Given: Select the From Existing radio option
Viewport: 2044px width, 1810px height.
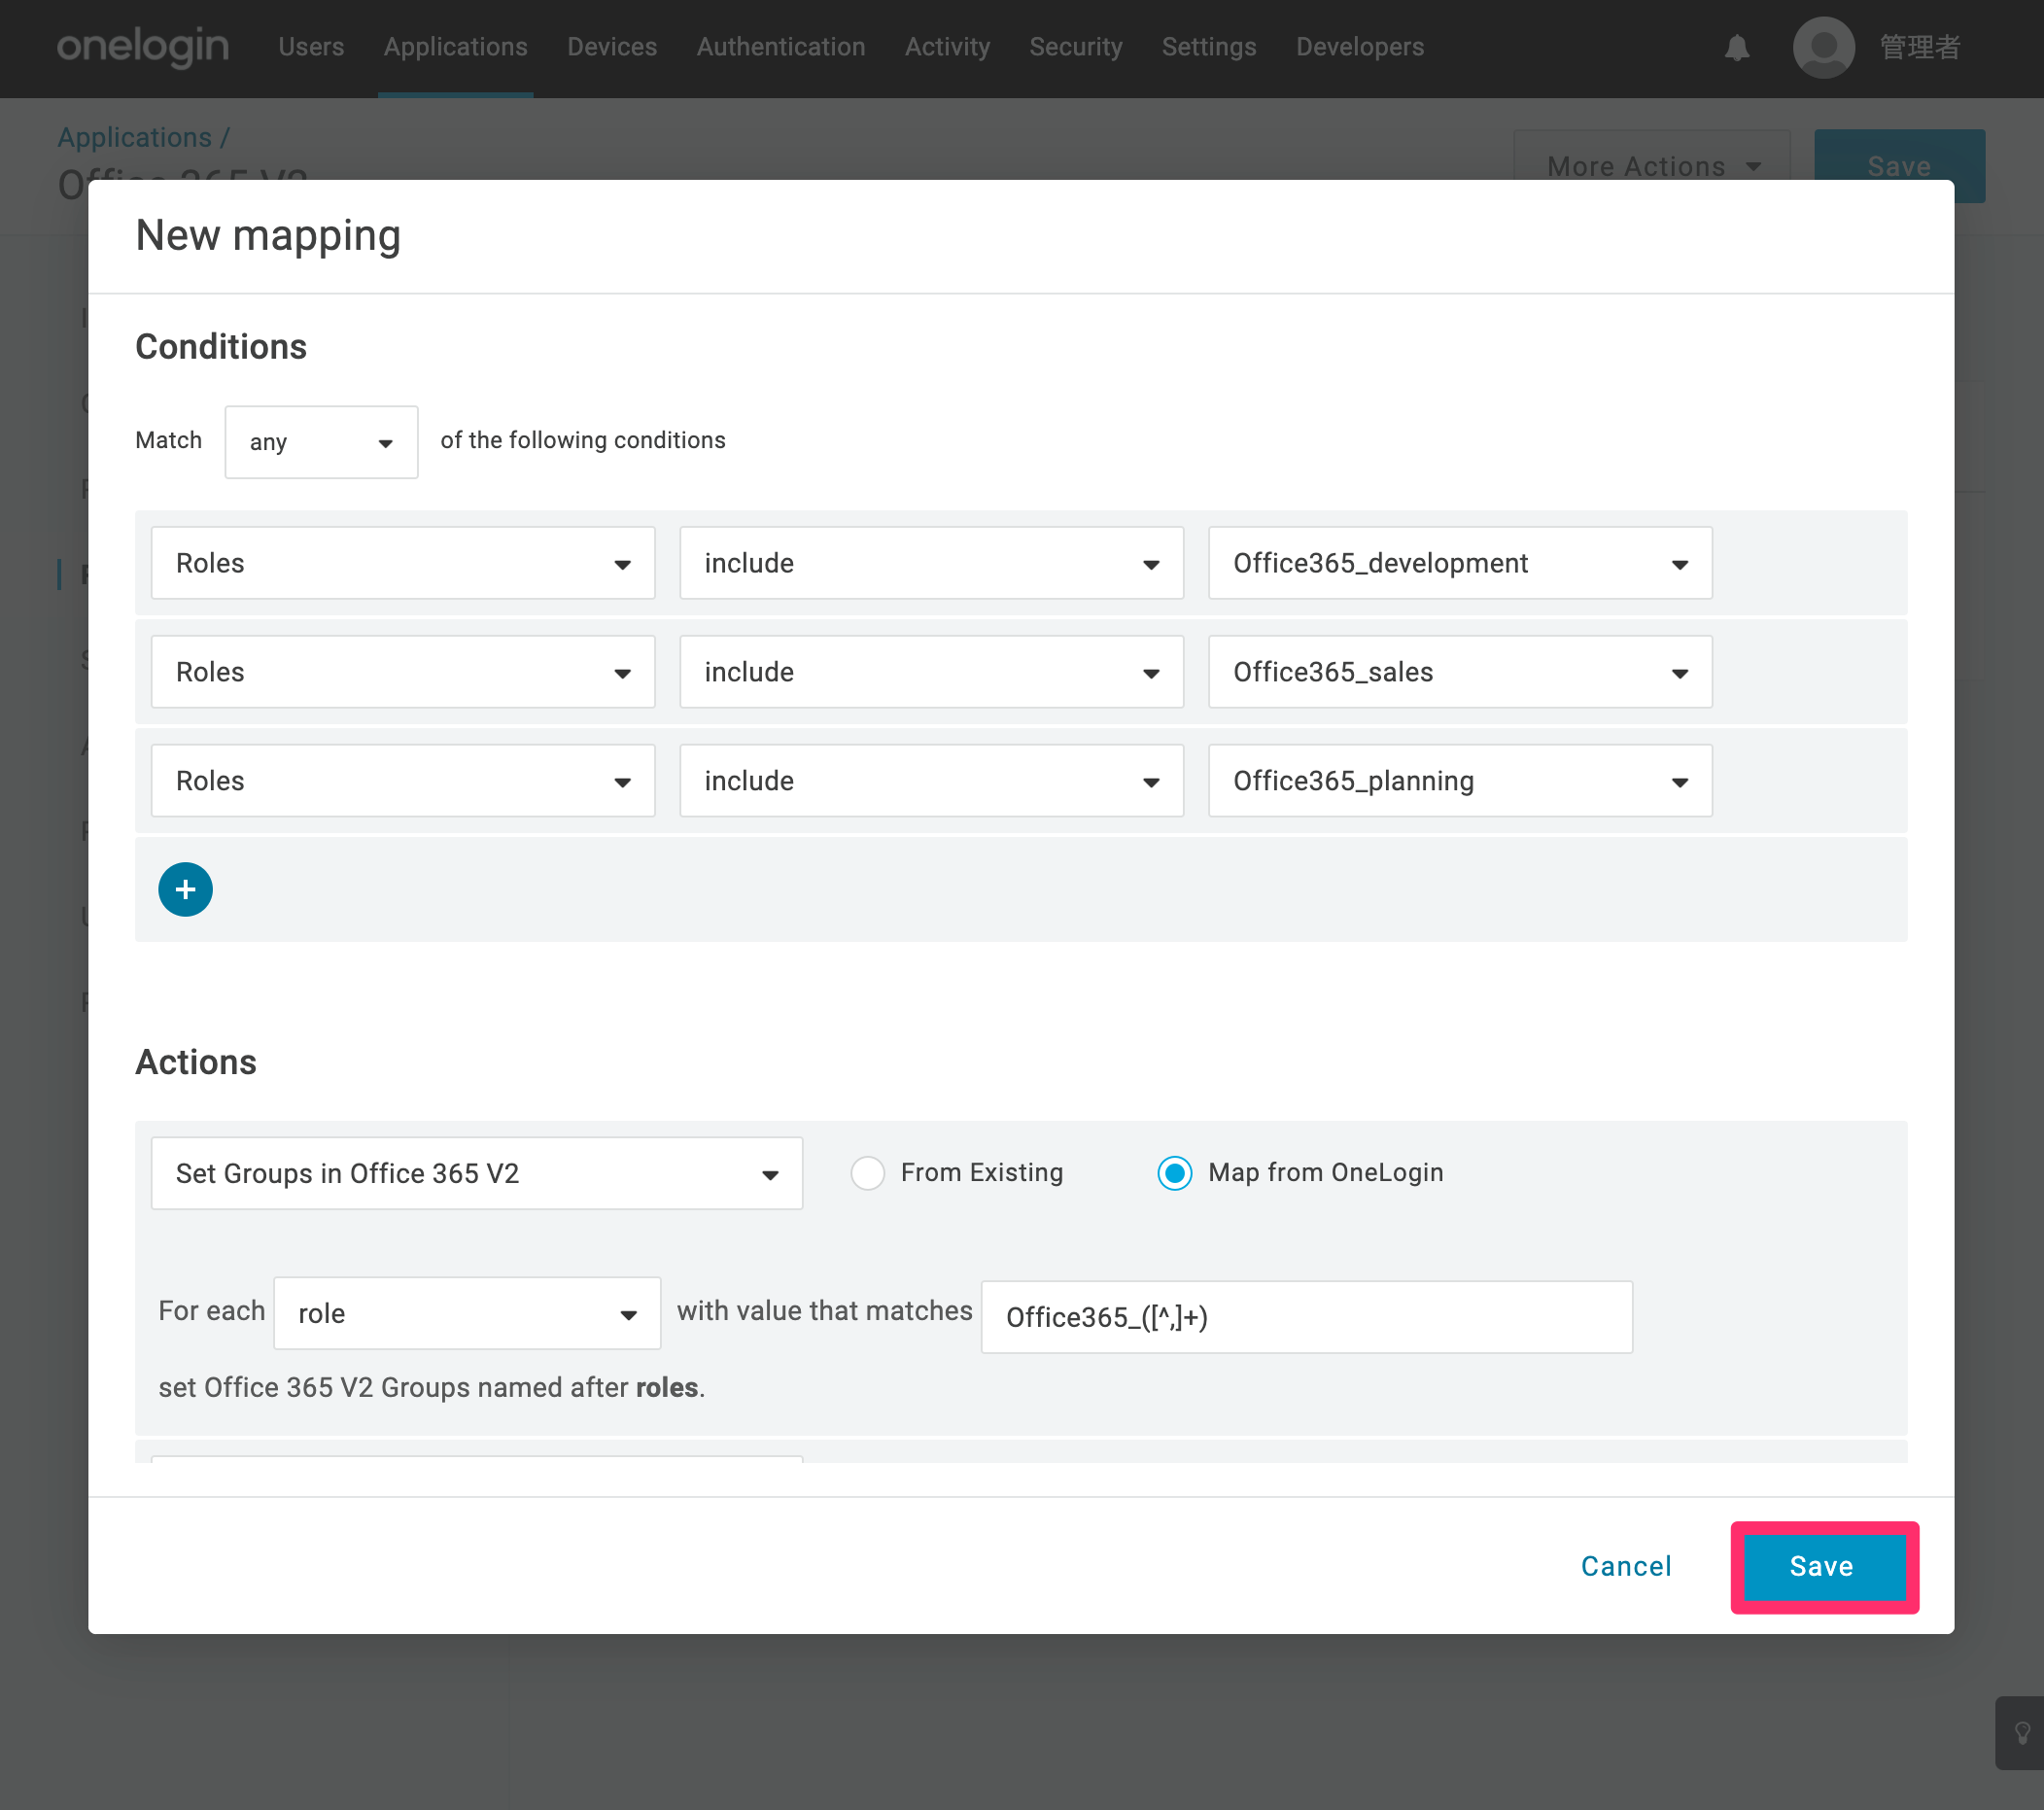Looking at the screenshot, I should [868, 1173].
